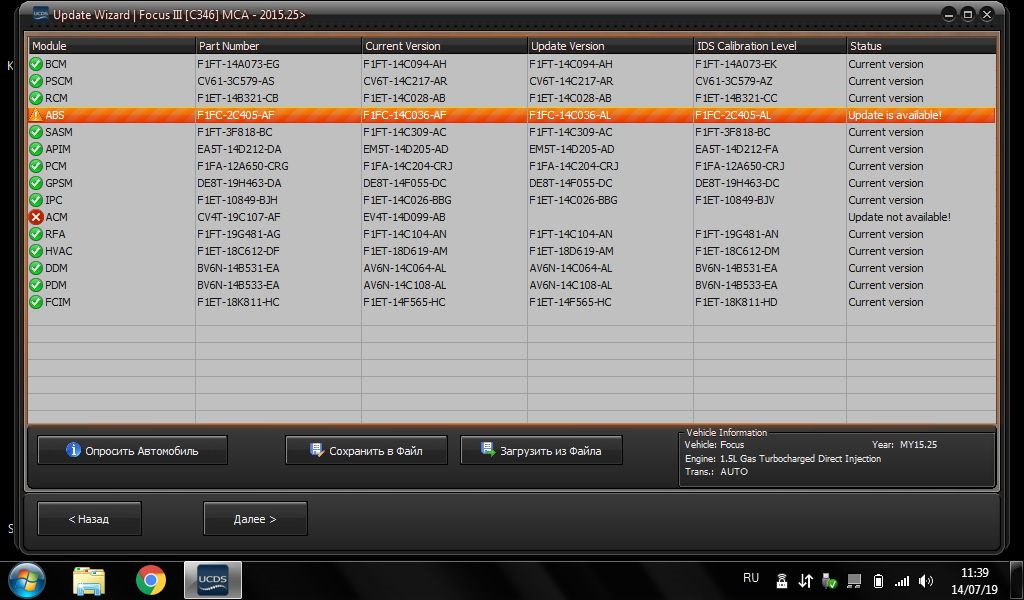Click battery icon in system tray
This screenshot has width=1024, height=600.
[x=878, y=580]
